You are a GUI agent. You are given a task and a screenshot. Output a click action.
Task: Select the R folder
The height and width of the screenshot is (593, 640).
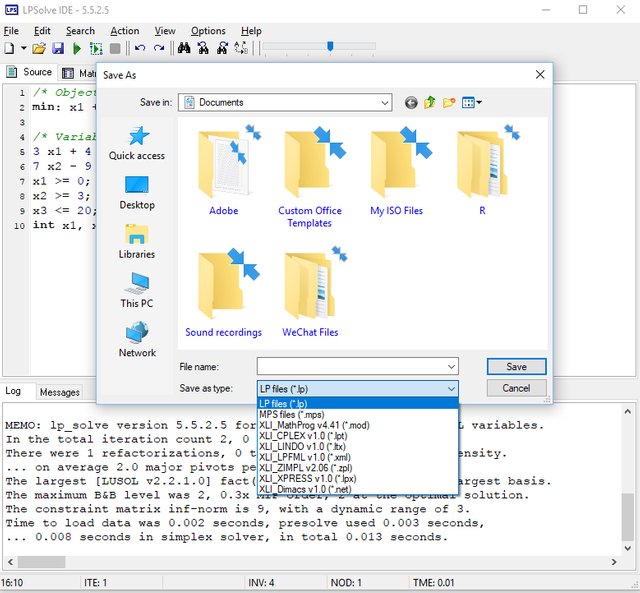tap(482, 171)
